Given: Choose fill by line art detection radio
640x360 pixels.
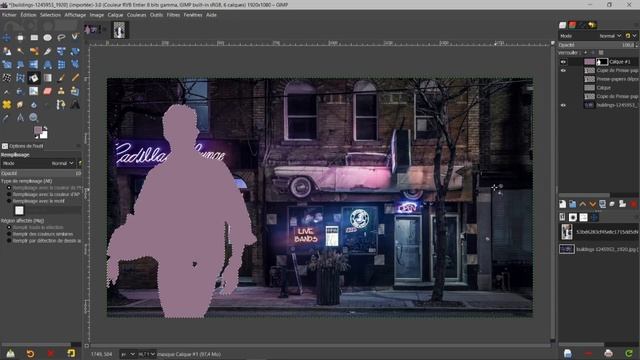Looking at the screenshot, I should click(x=9, y=241).
